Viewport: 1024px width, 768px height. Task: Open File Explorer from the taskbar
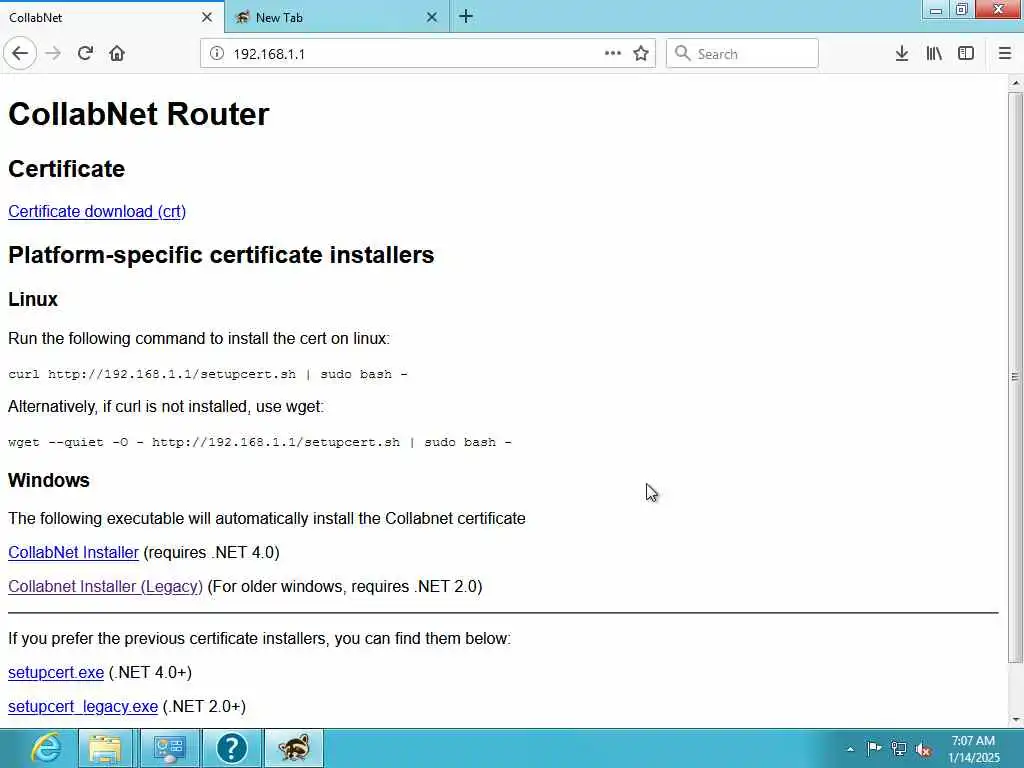(105, 748)
